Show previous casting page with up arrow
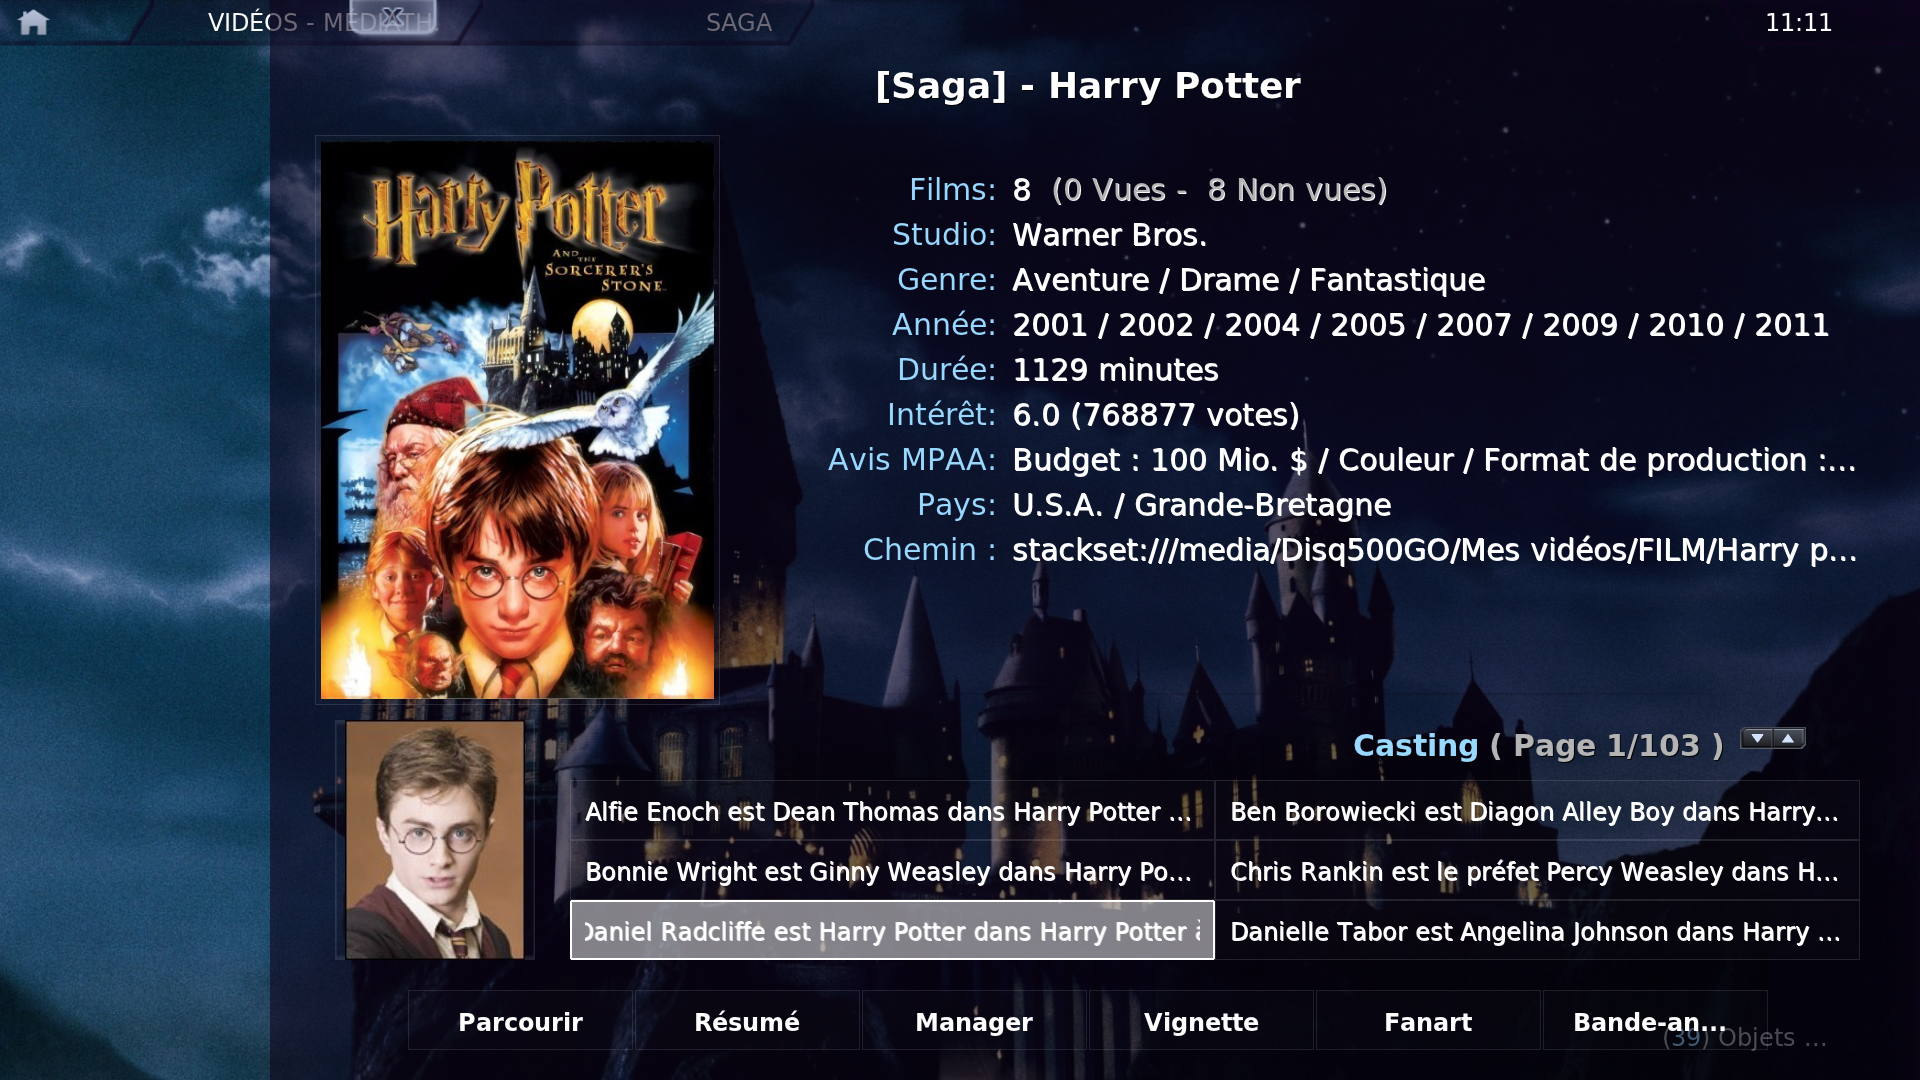The height and width of the screenshot is (1080, 1920). (1789, 739)
